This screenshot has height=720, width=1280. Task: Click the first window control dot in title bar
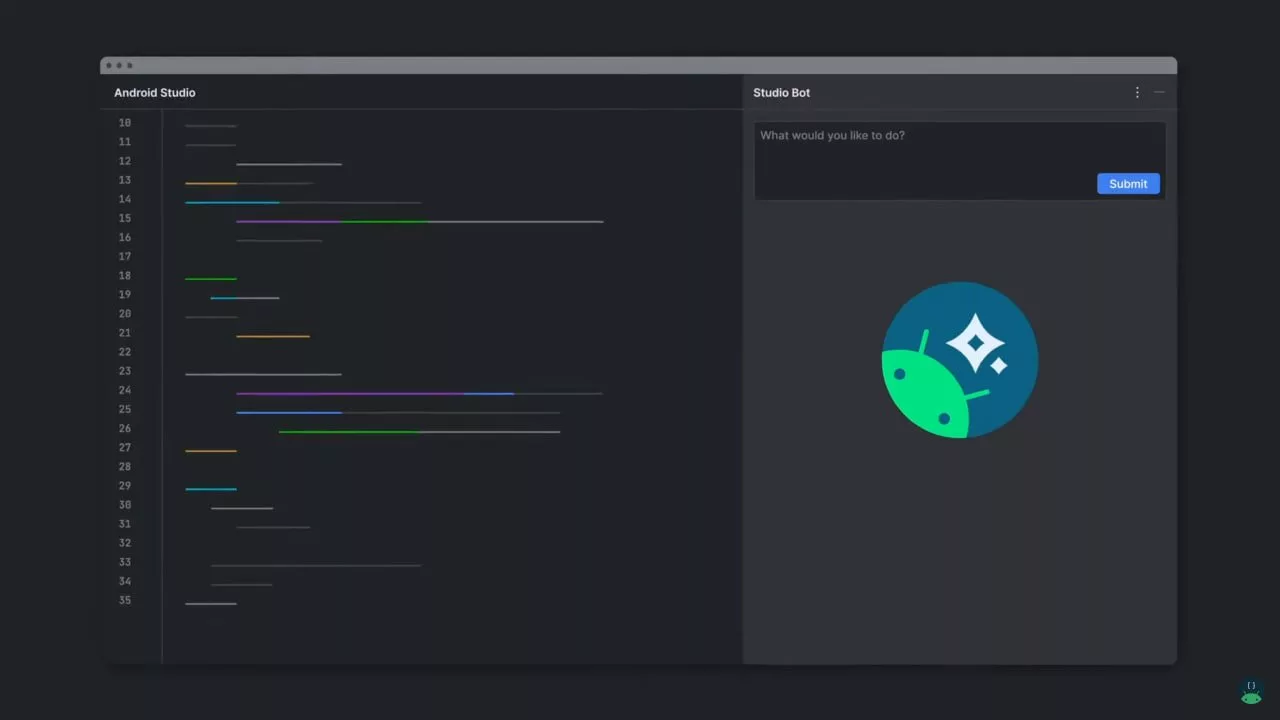109,66
